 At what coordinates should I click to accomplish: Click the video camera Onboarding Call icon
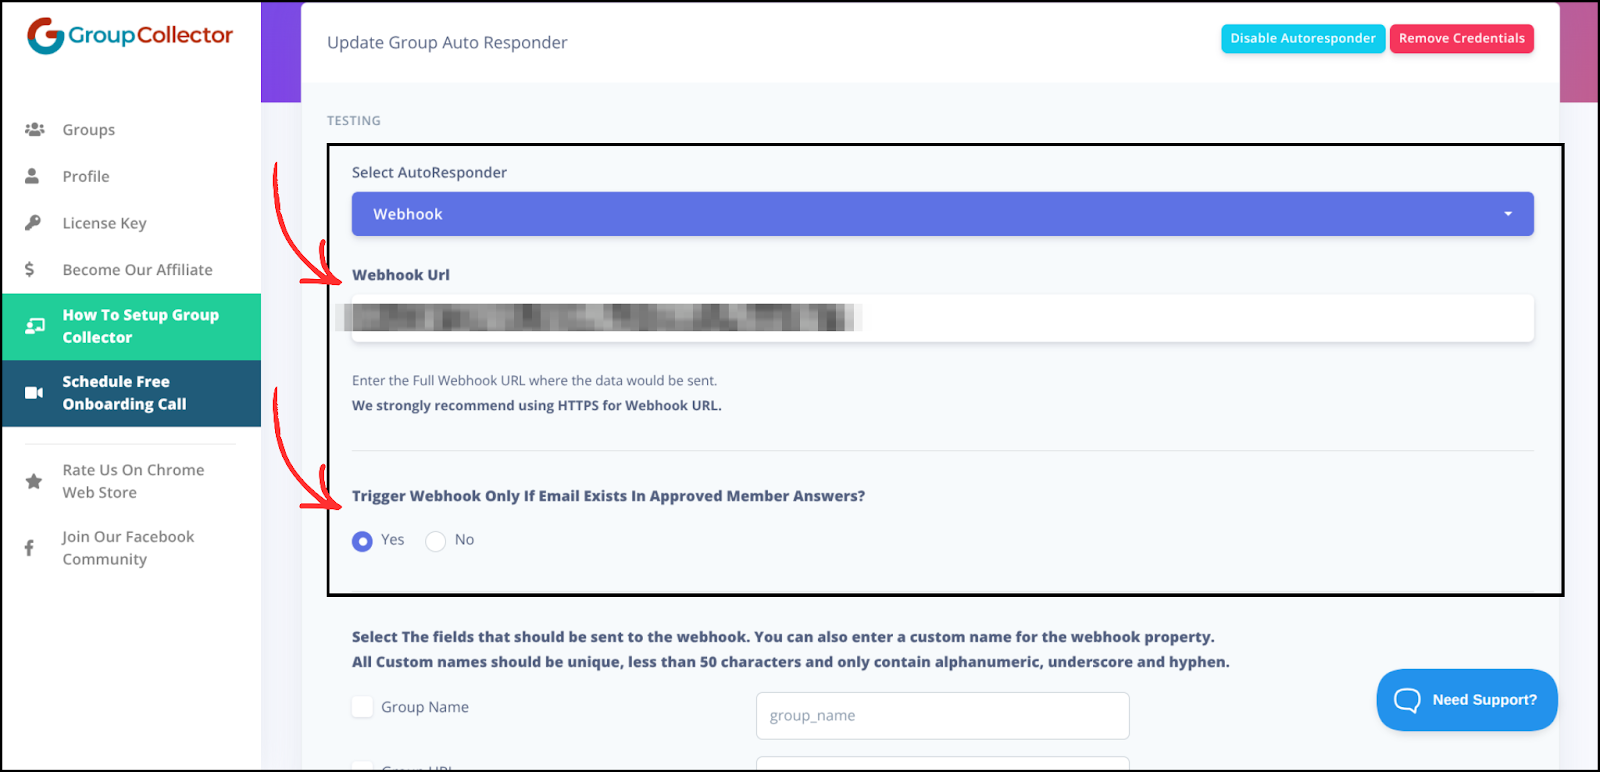point(34,392)
